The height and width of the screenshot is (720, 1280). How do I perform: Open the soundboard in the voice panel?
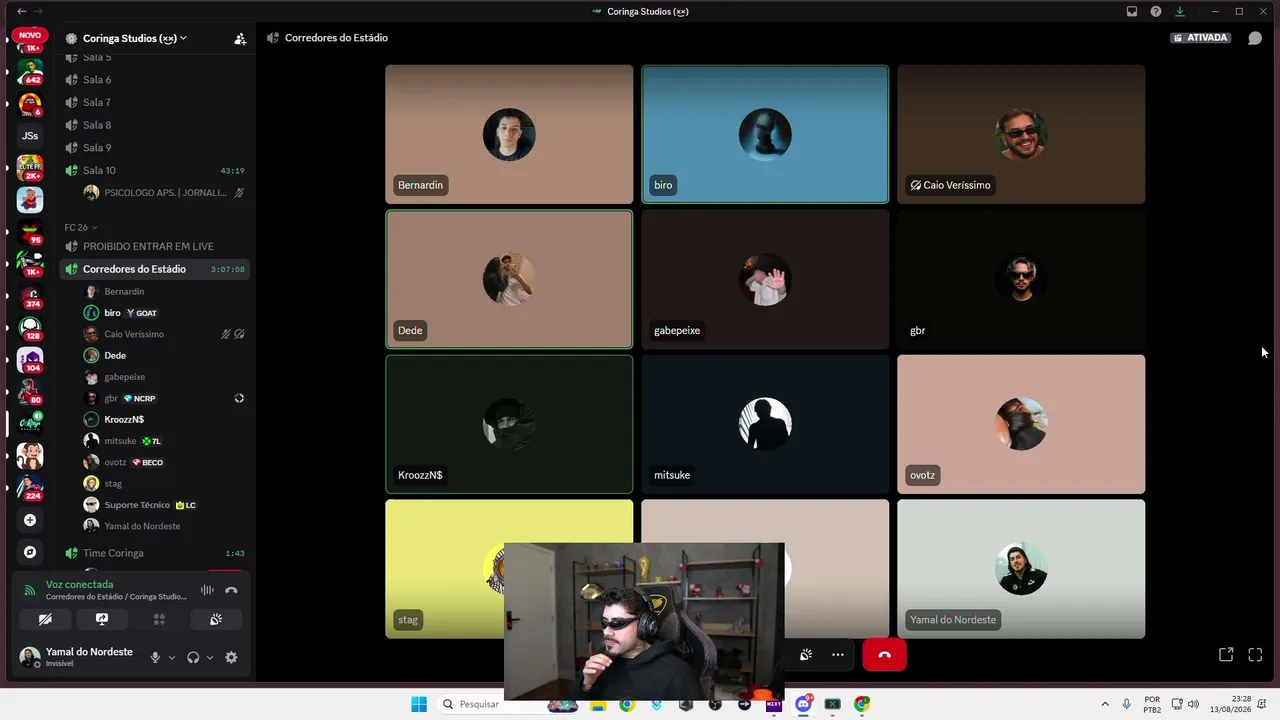[x=216, y=620]
